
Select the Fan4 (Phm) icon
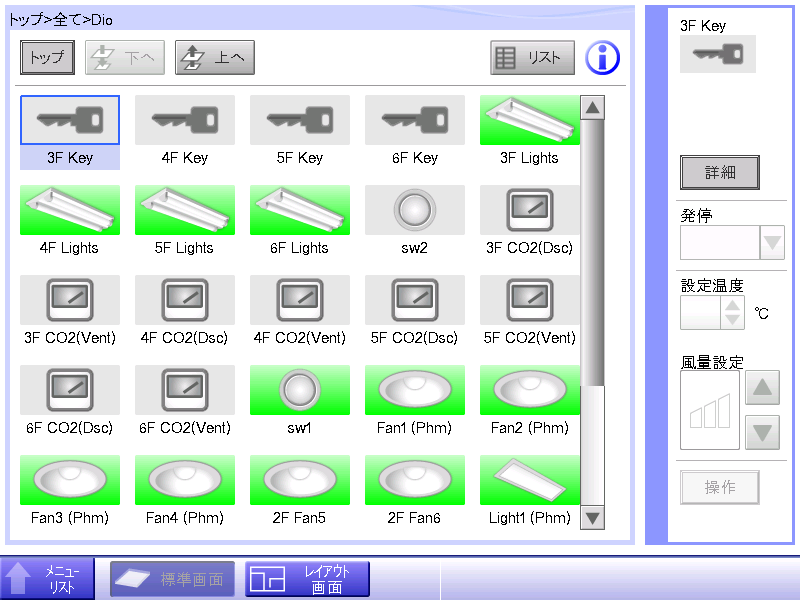185,480
